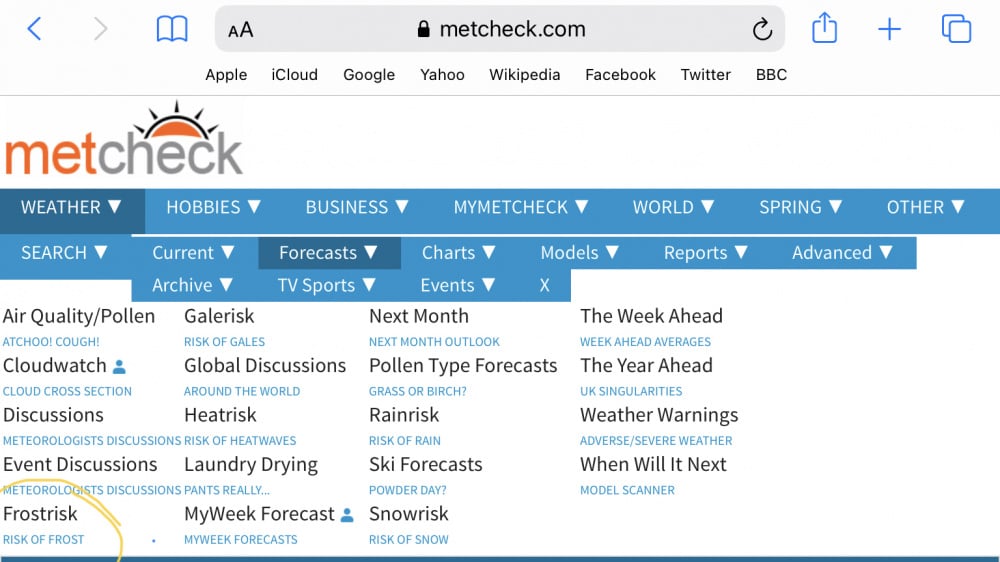This screenshot has width=1000, height=562.
Task: Expand the Charts dropdown
Action: [x=459, y=253]
